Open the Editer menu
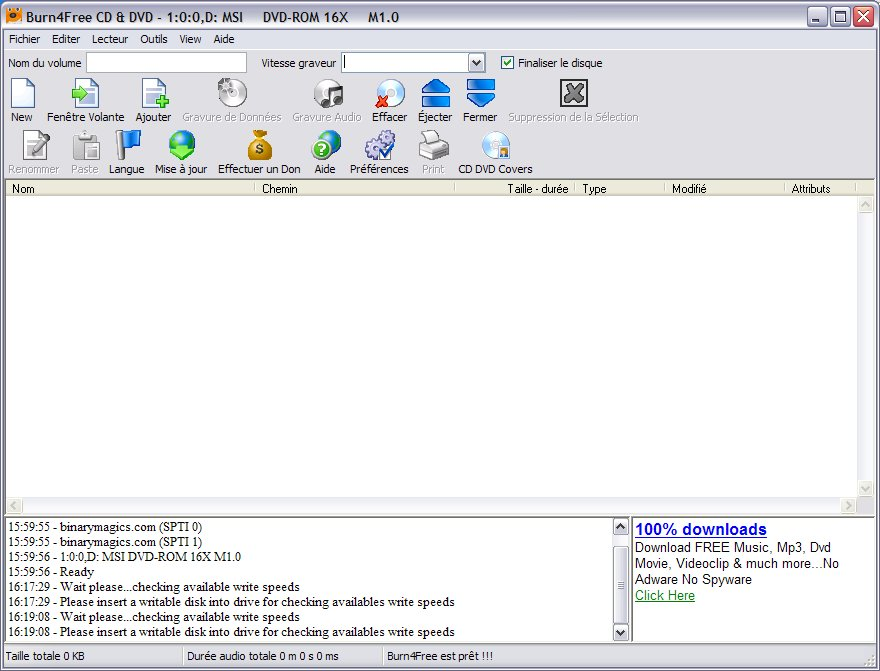The image size is (880, 671). (x=66, y=39)
